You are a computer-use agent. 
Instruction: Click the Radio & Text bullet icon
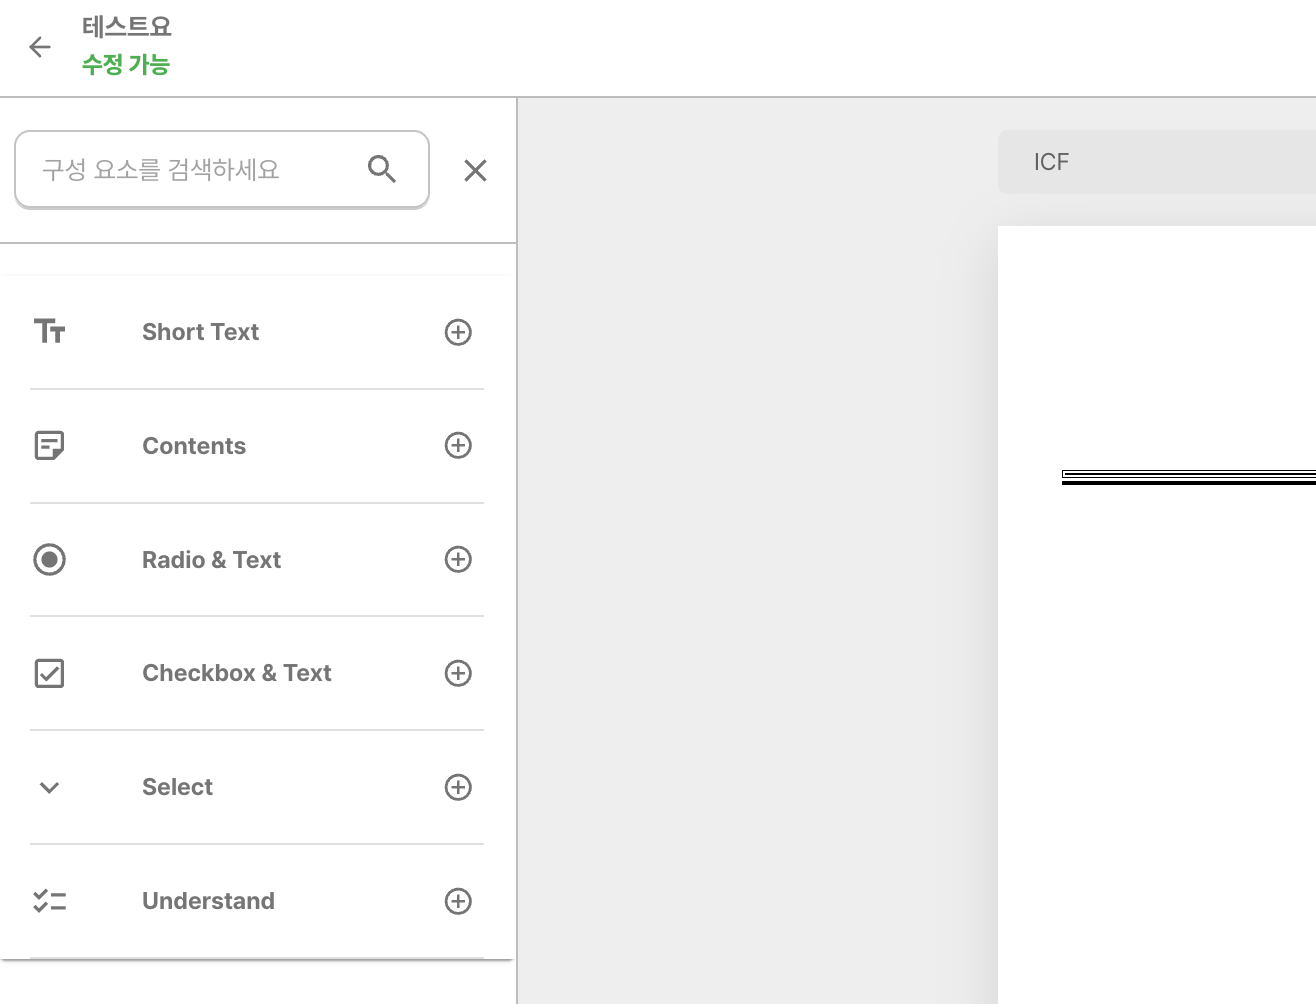pyautogui.click(x=50, y=559)
